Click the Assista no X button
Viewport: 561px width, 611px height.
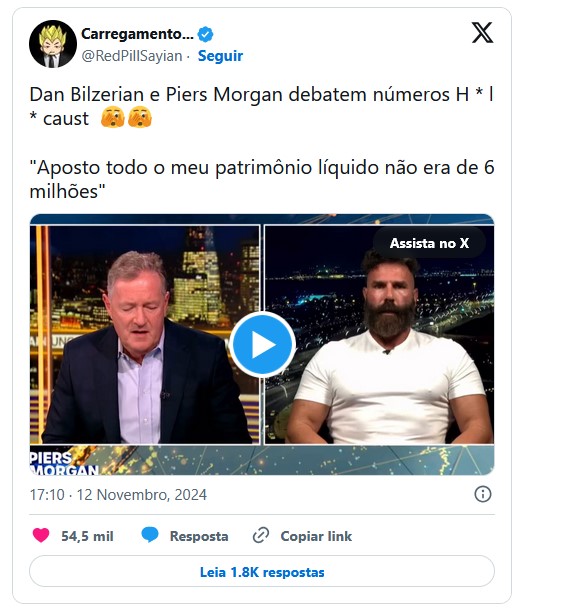click(x=429, y=243)
